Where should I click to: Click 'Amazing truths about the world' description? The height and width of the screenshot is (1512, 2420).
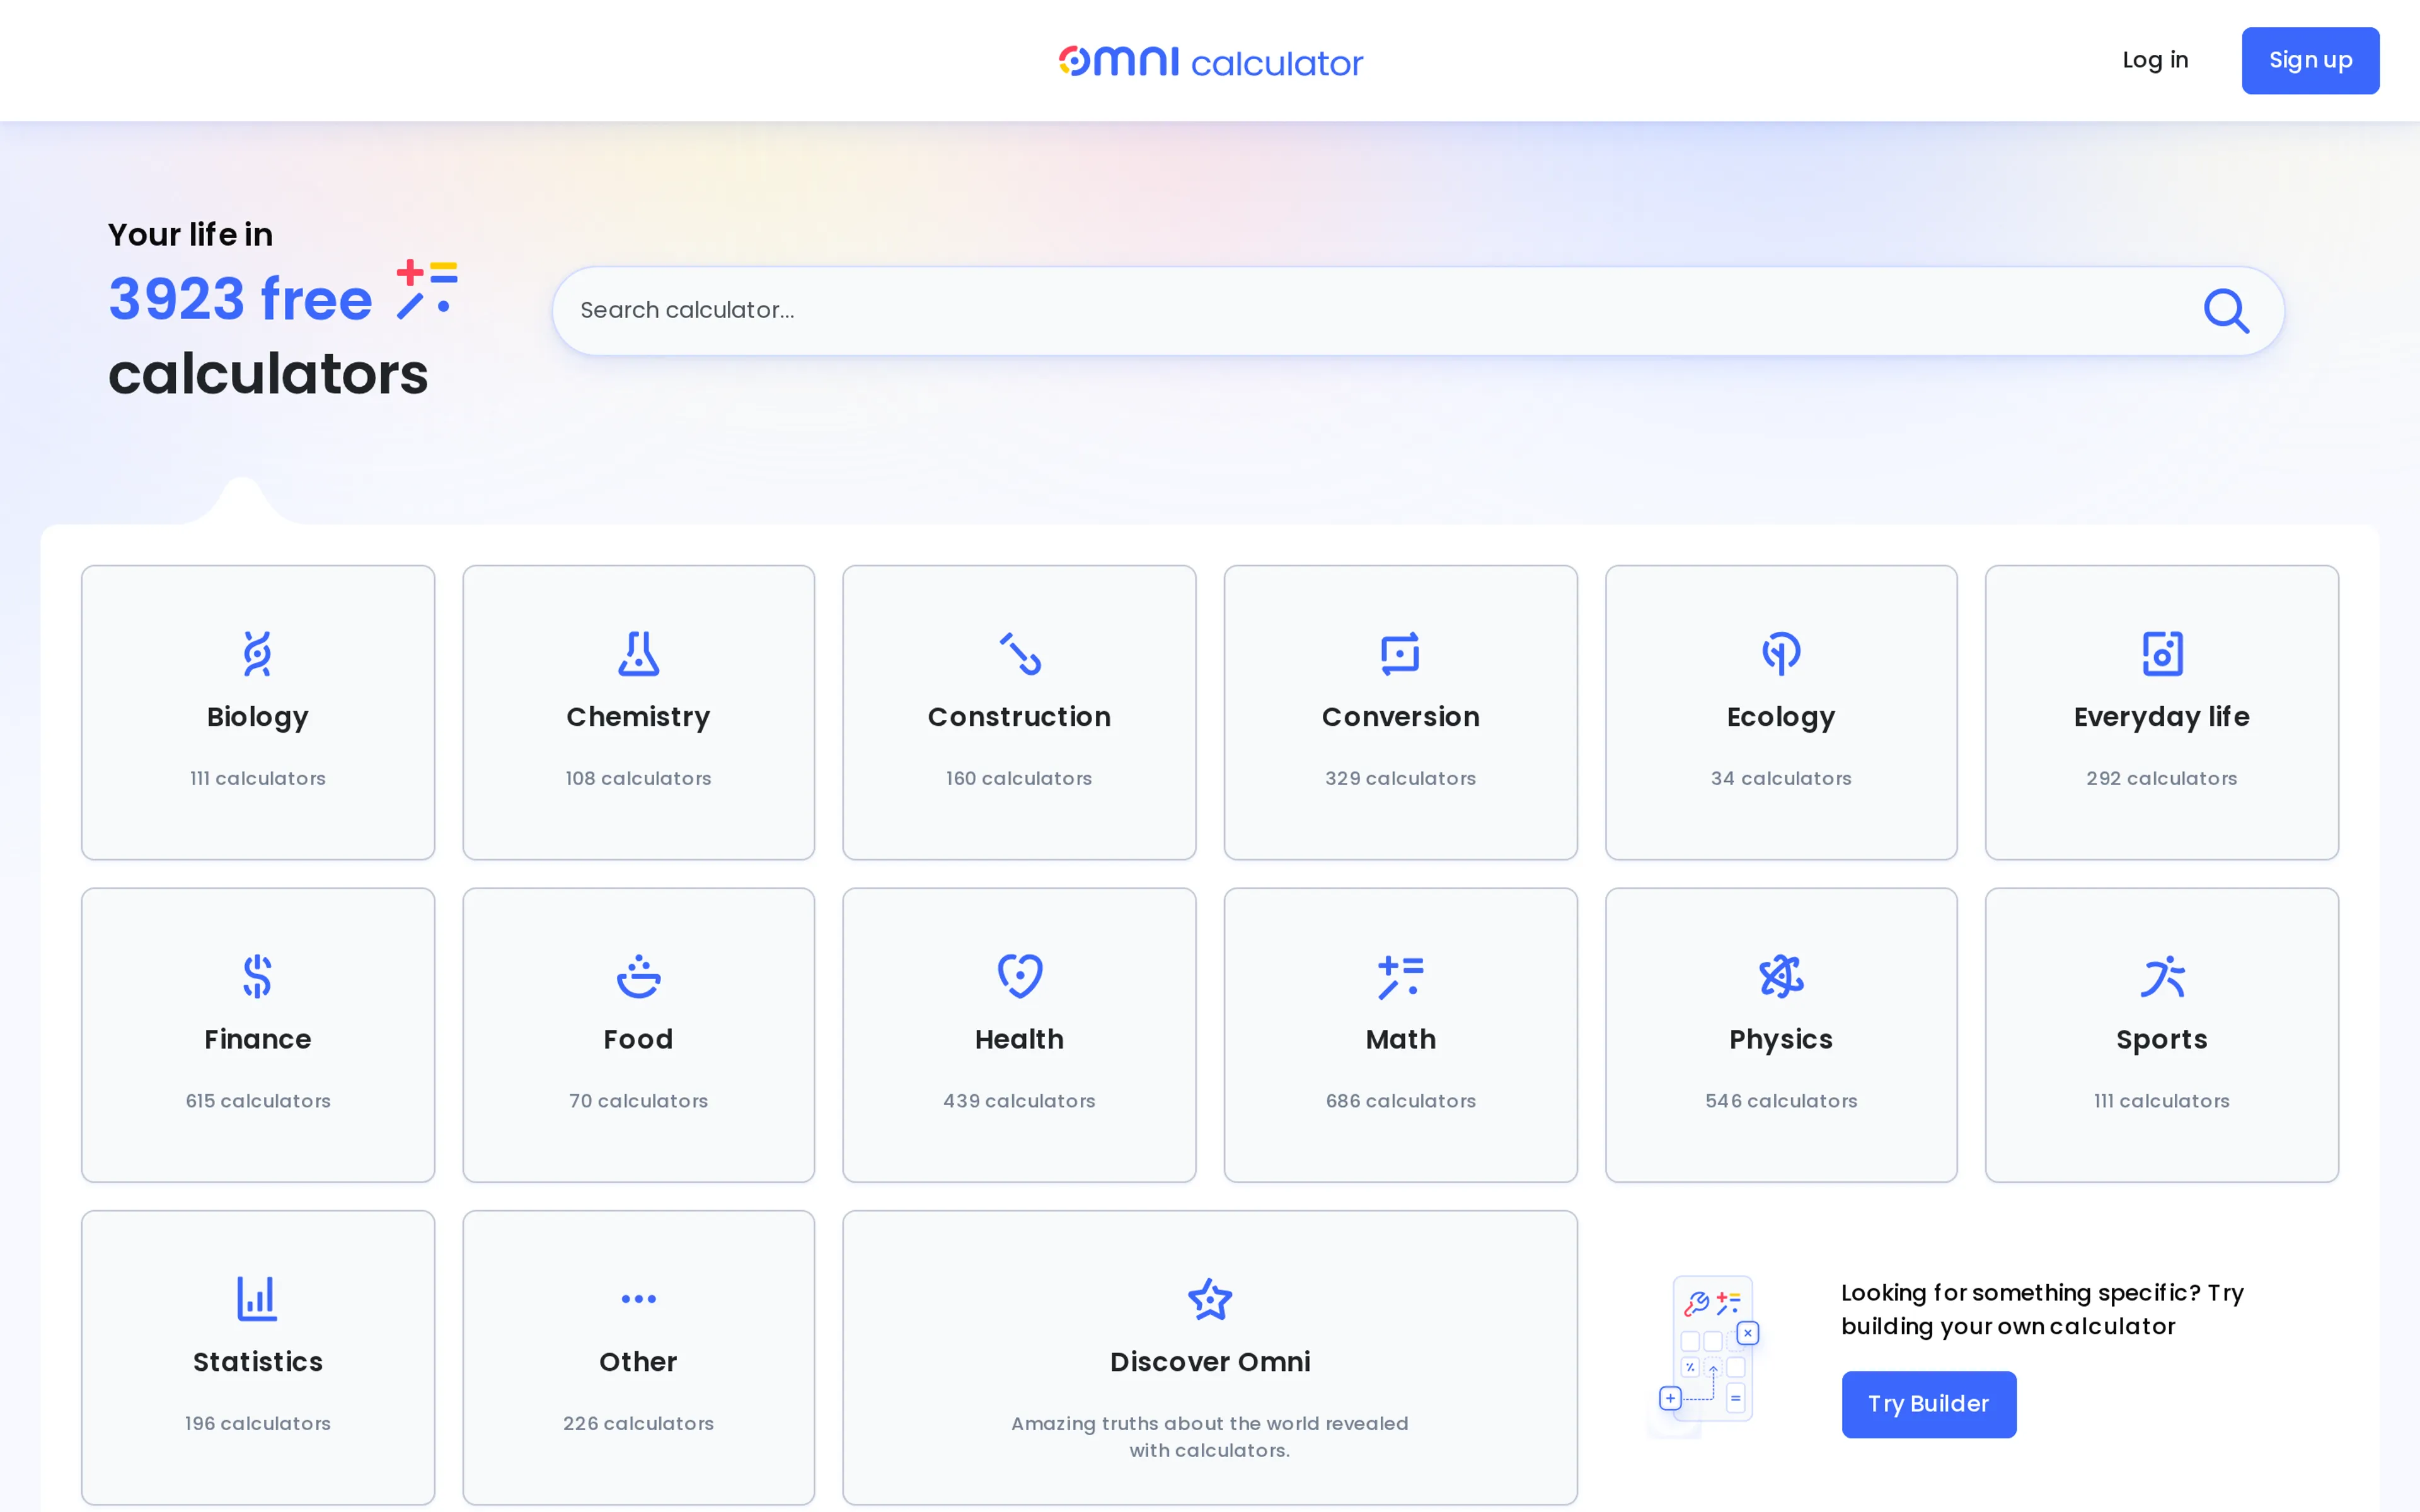(x=1210, y=1436)
